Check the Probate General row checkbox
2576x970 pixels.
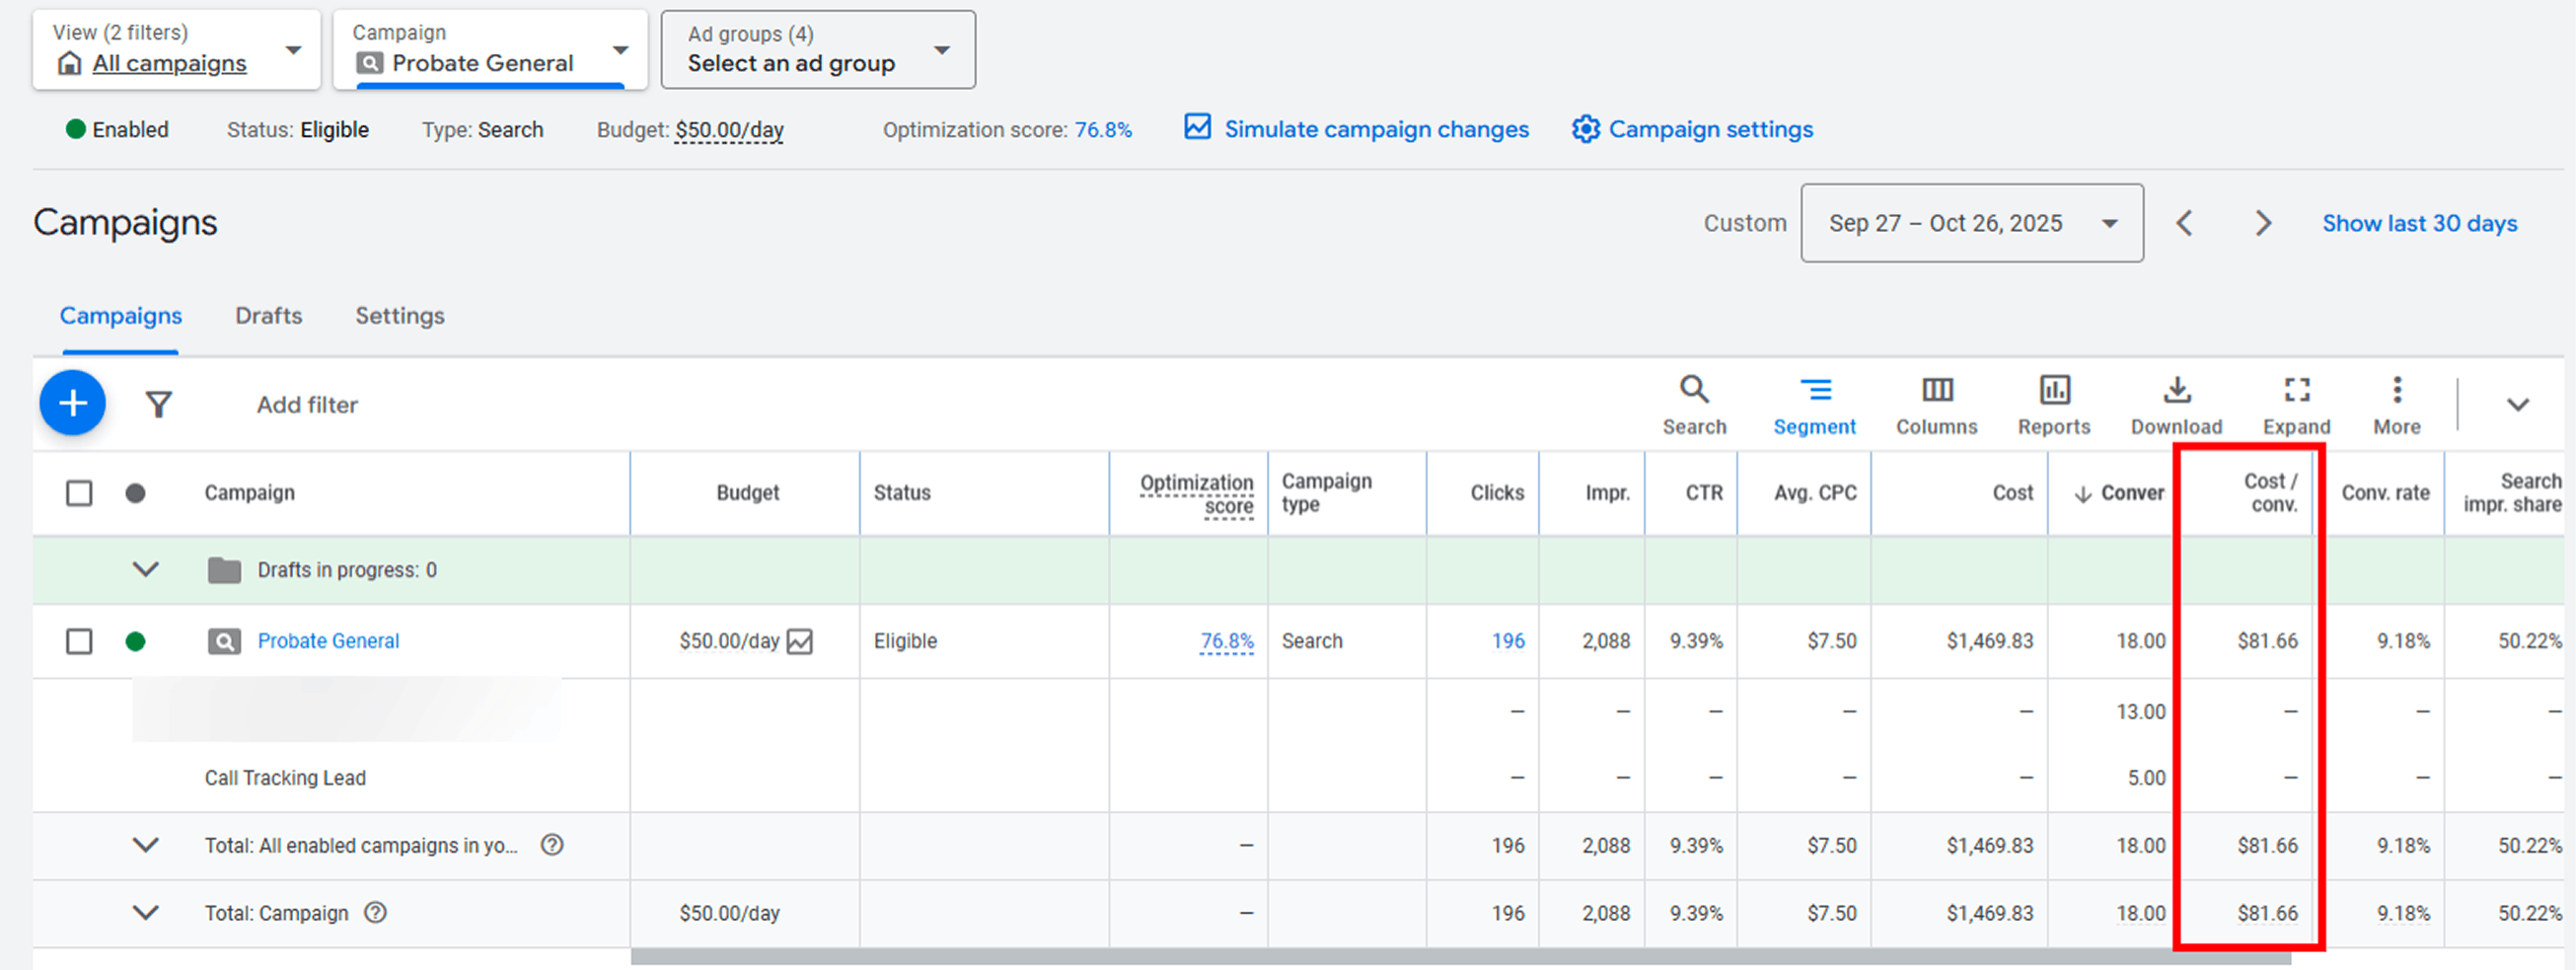[x=79, y=641]
